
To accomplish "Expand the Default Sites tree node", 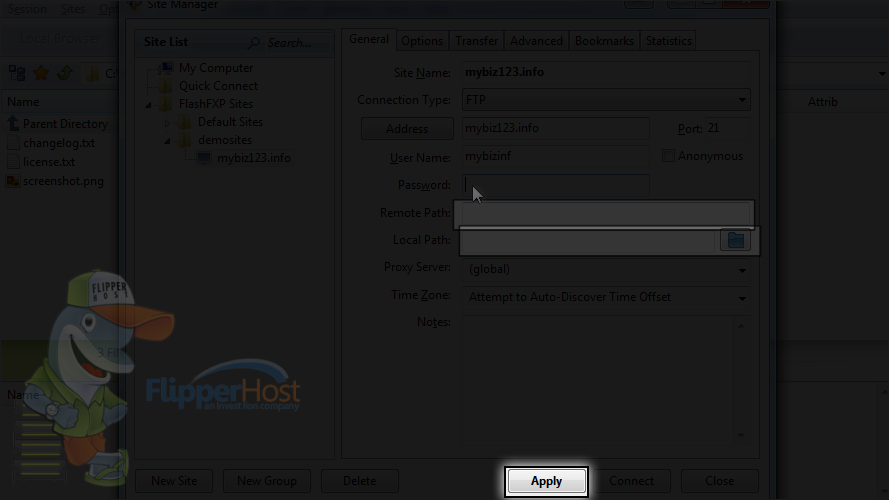I will pyautogui.click(x=167, y=122).
